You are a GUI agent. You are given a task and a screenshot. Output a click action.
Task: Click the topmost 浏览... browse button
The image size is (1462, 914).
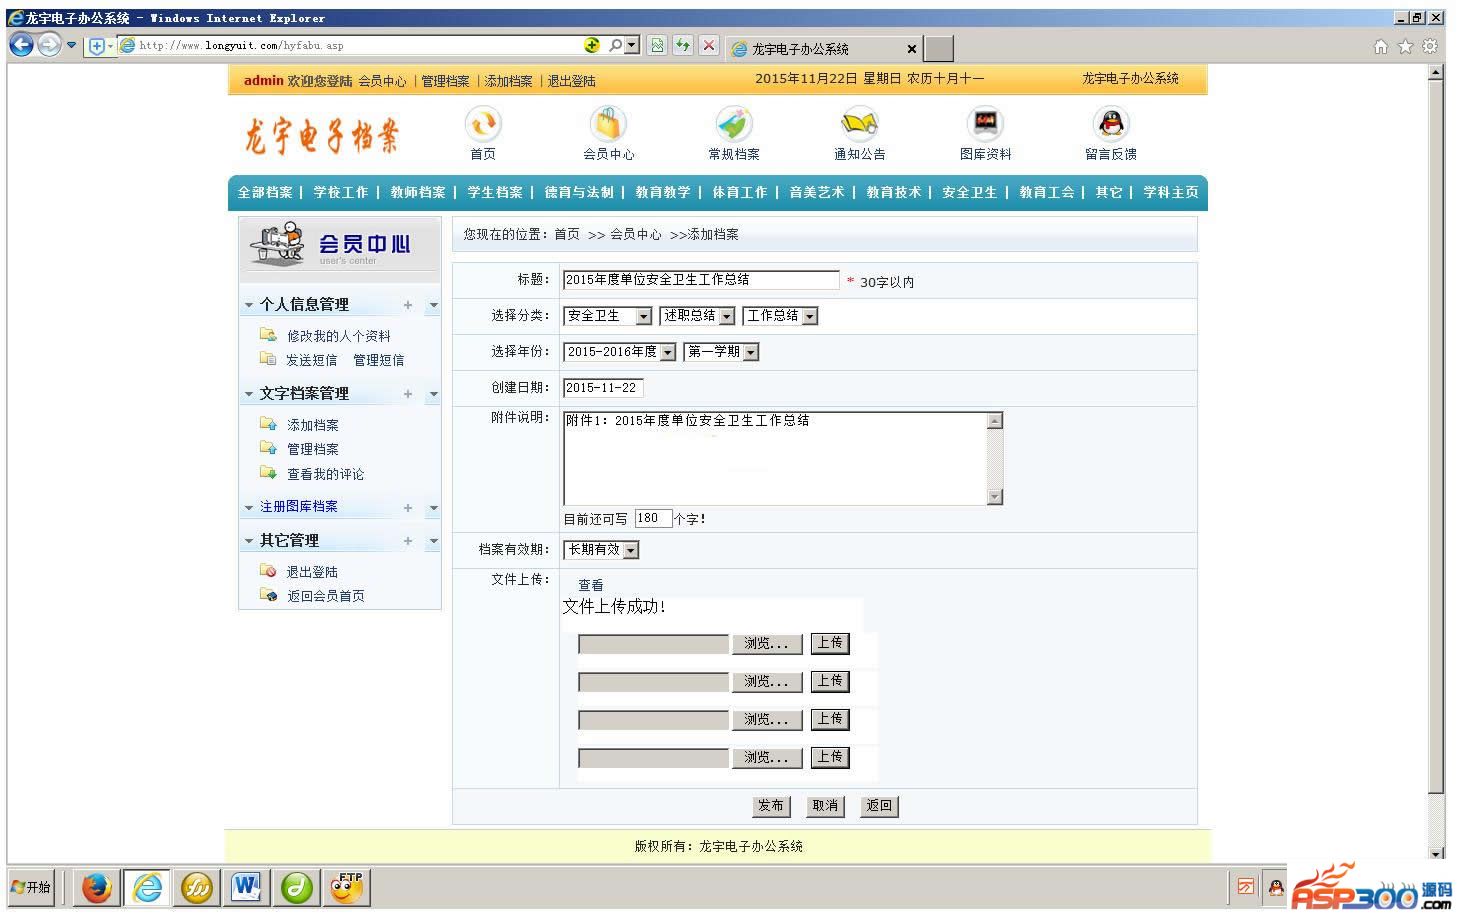[x=766, y=644]
